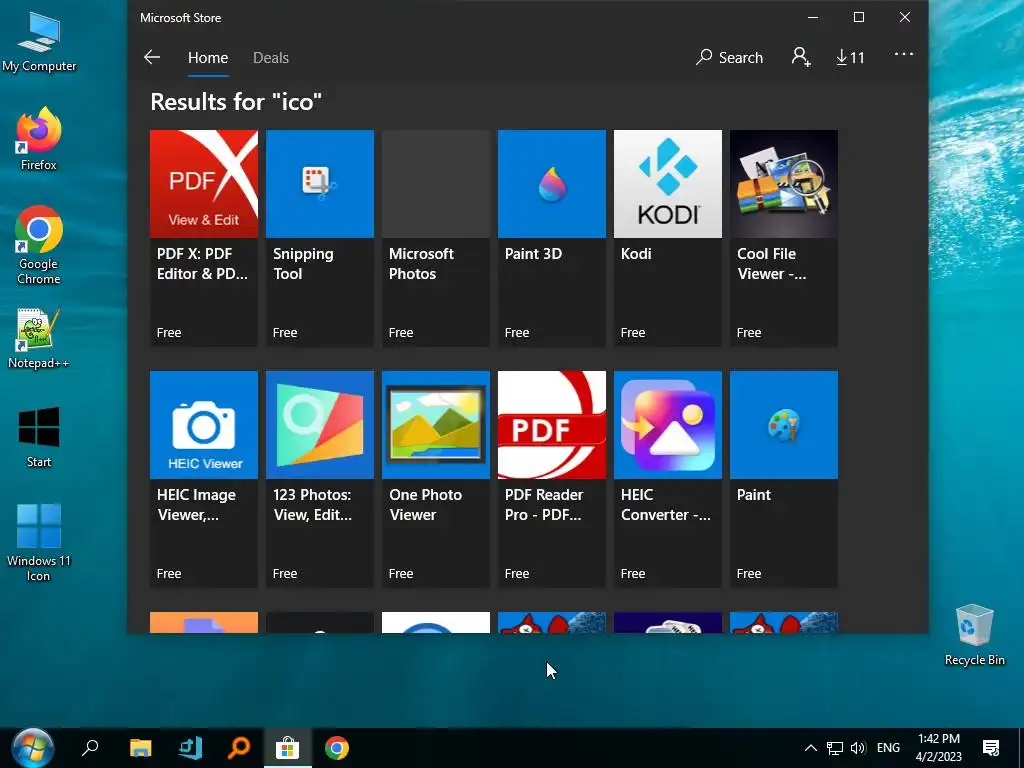This screenshot has width=1024, height=768.
Task: Select the 123 Photos app icon
Action: (320, 424)
